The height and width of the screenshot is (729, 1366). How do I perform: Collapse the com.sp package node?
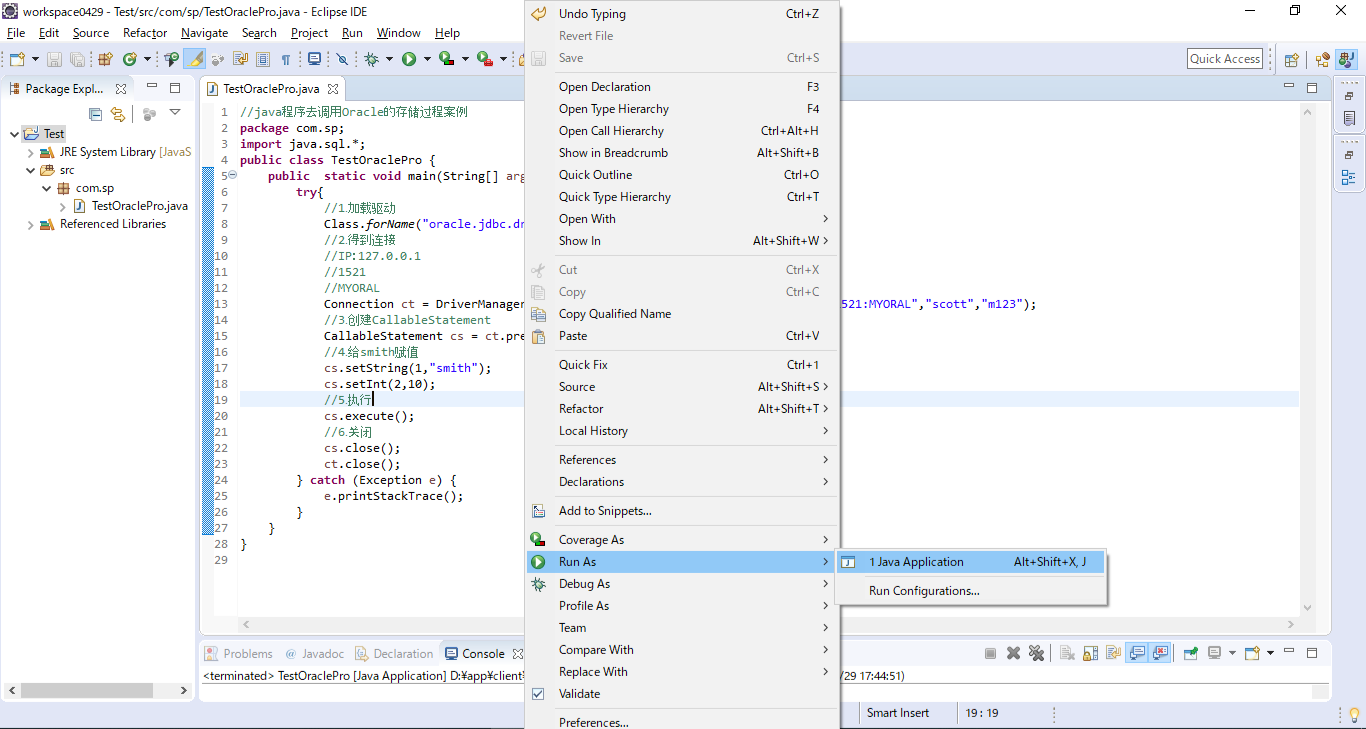tap(46, 188)
